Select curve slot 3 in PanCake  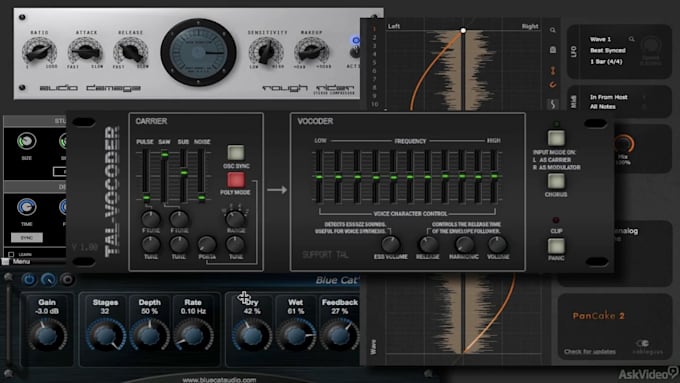click(x=374, y=46)
